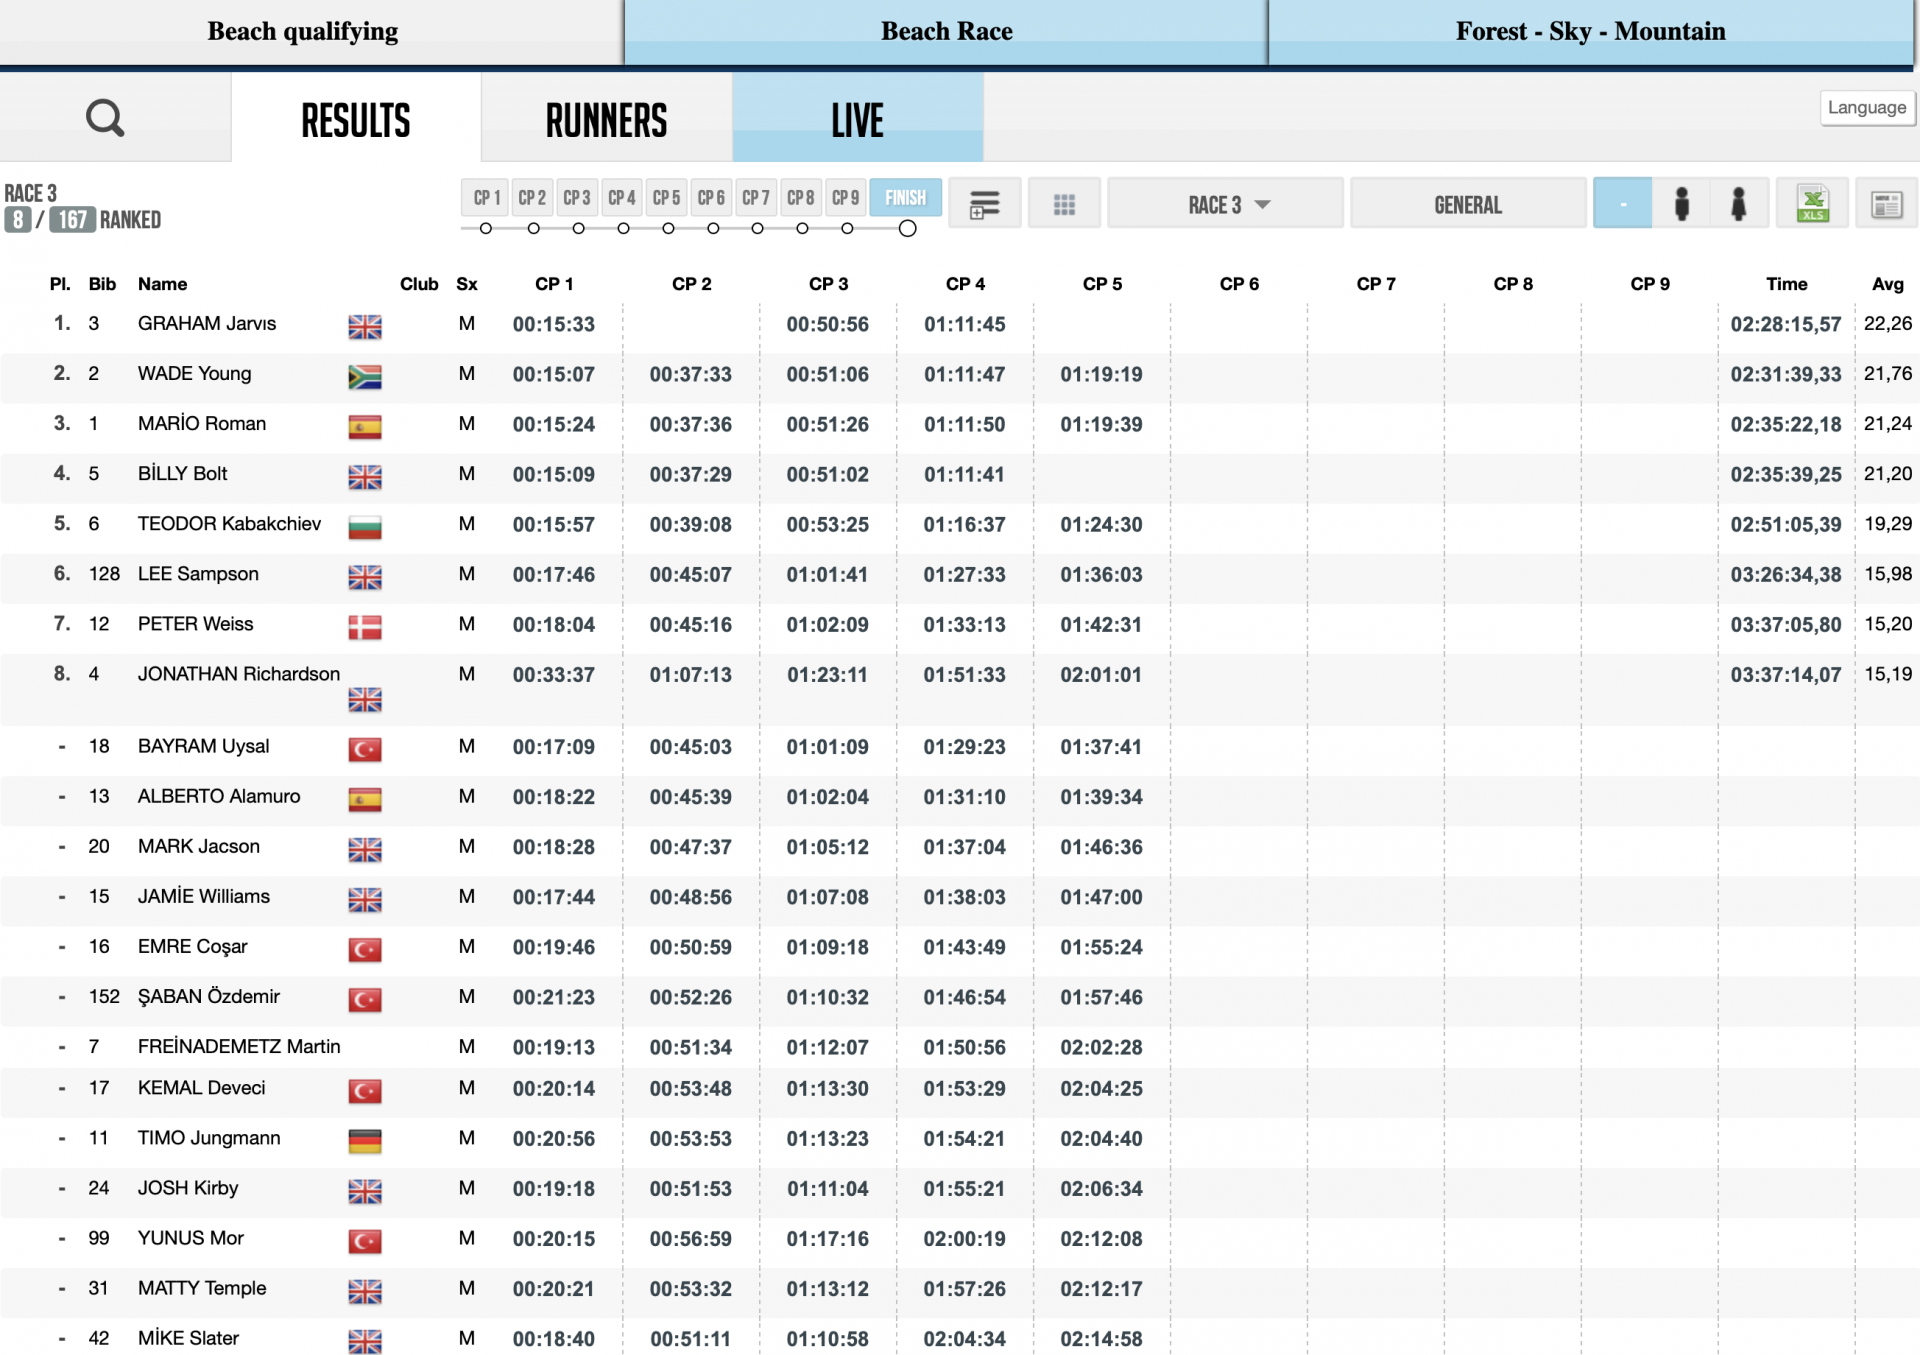Screen dimensions: 1920x1355
Task: Filter by female runner icon
Action: coord(1739,204)
